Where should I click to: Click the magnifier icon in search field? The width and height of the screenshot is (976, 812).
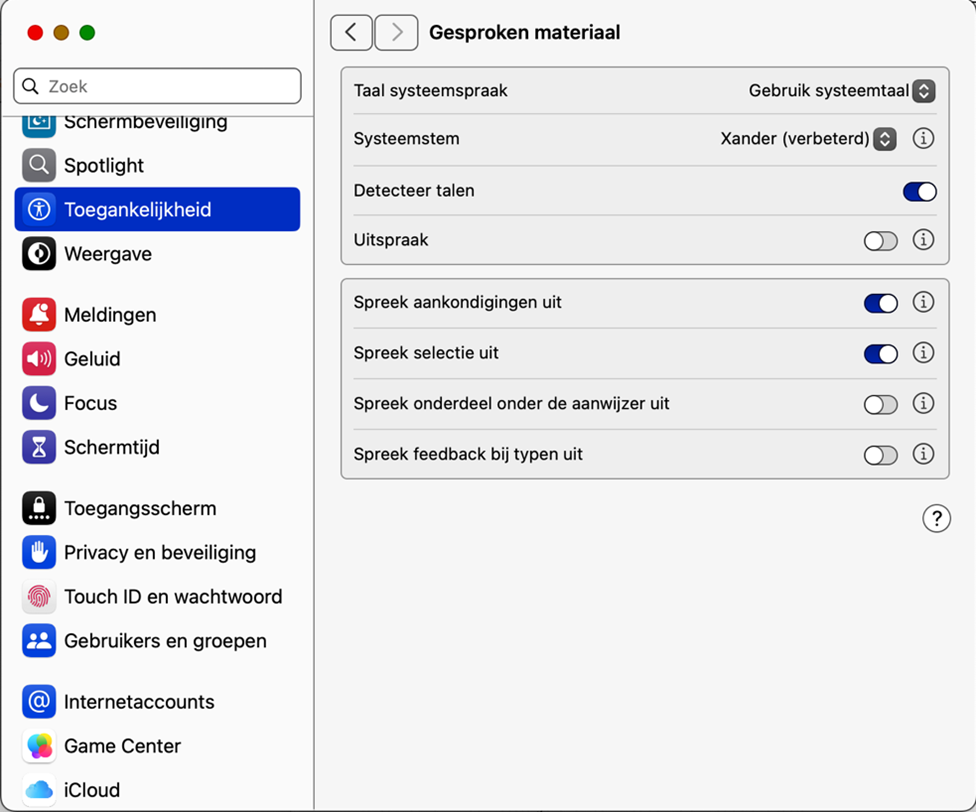tap(30, 86)
